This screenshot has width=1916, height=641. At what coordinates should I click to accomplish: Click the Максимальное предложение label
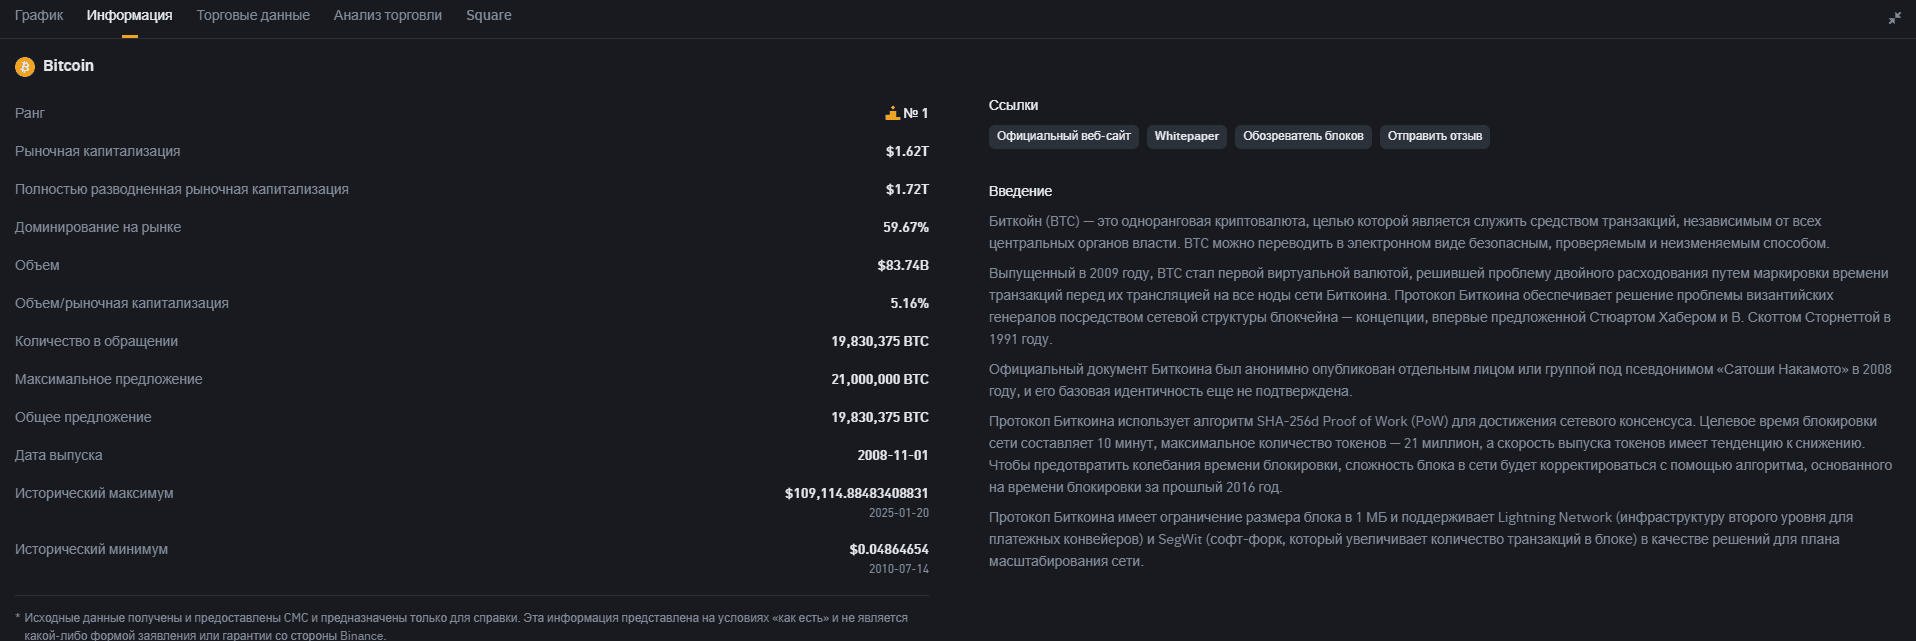click(109, 379)
